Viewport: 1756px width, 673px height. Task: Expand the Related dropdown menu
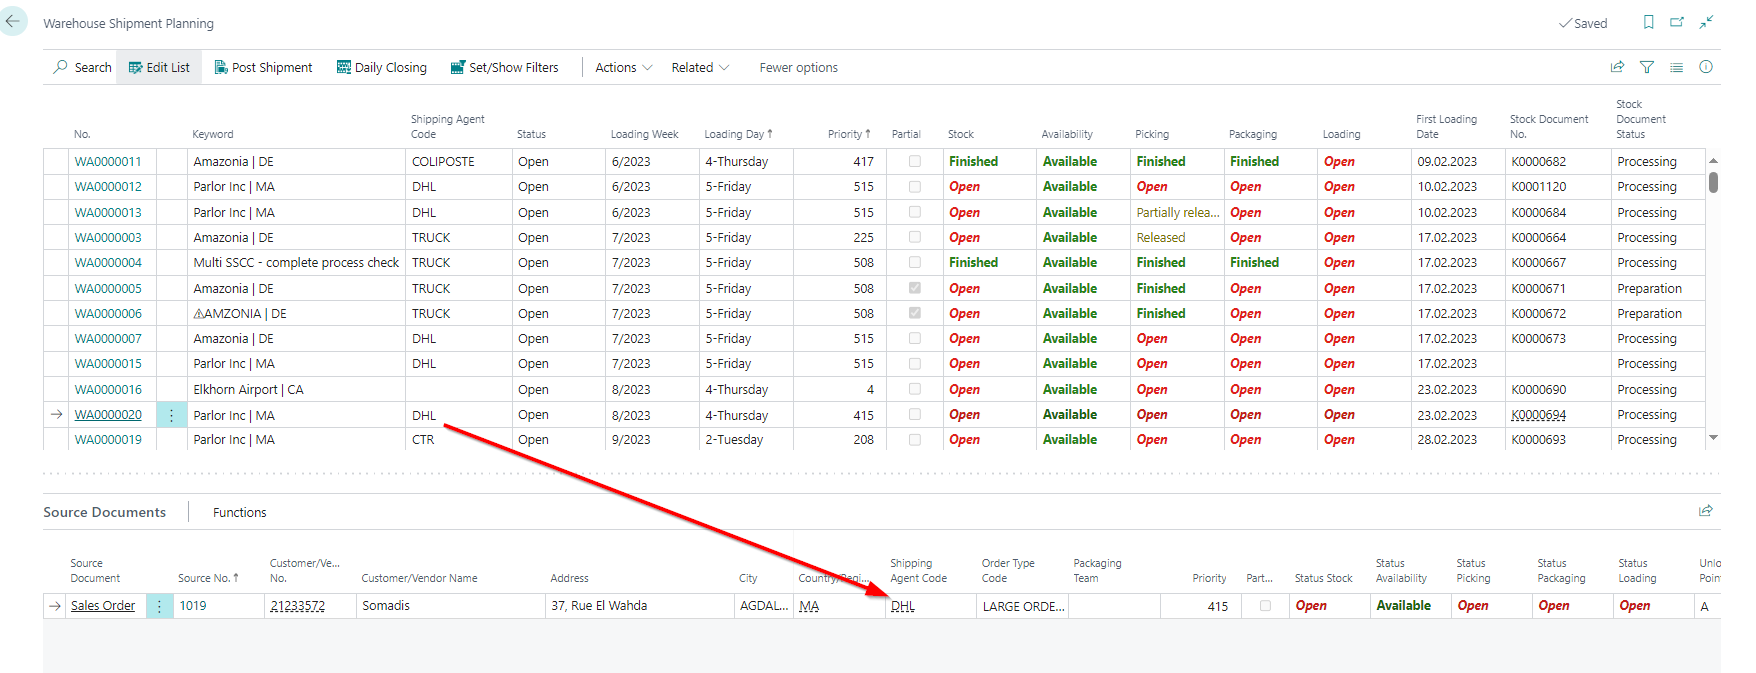point(700,67)
